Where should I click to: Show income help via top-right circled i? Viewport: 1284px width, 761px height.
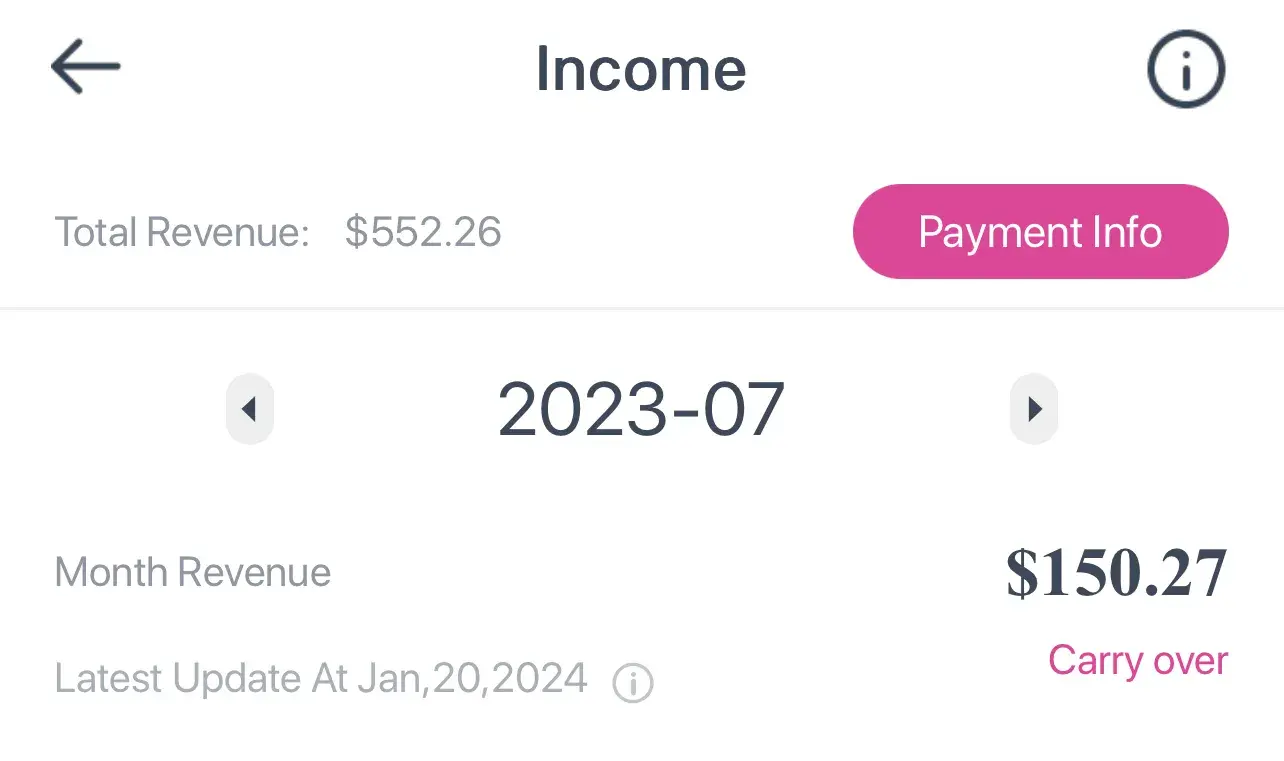click(x=1185, y=69)
